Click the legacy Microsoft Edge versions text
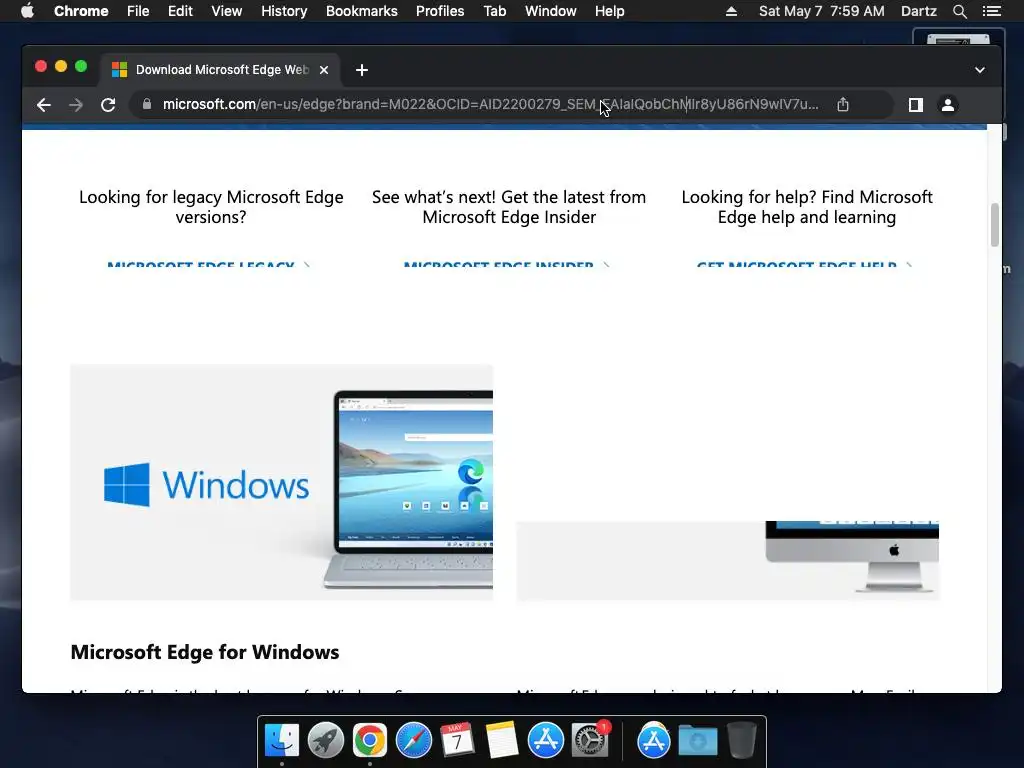This screenshot has width=1024, height=768. pos(211,207)
